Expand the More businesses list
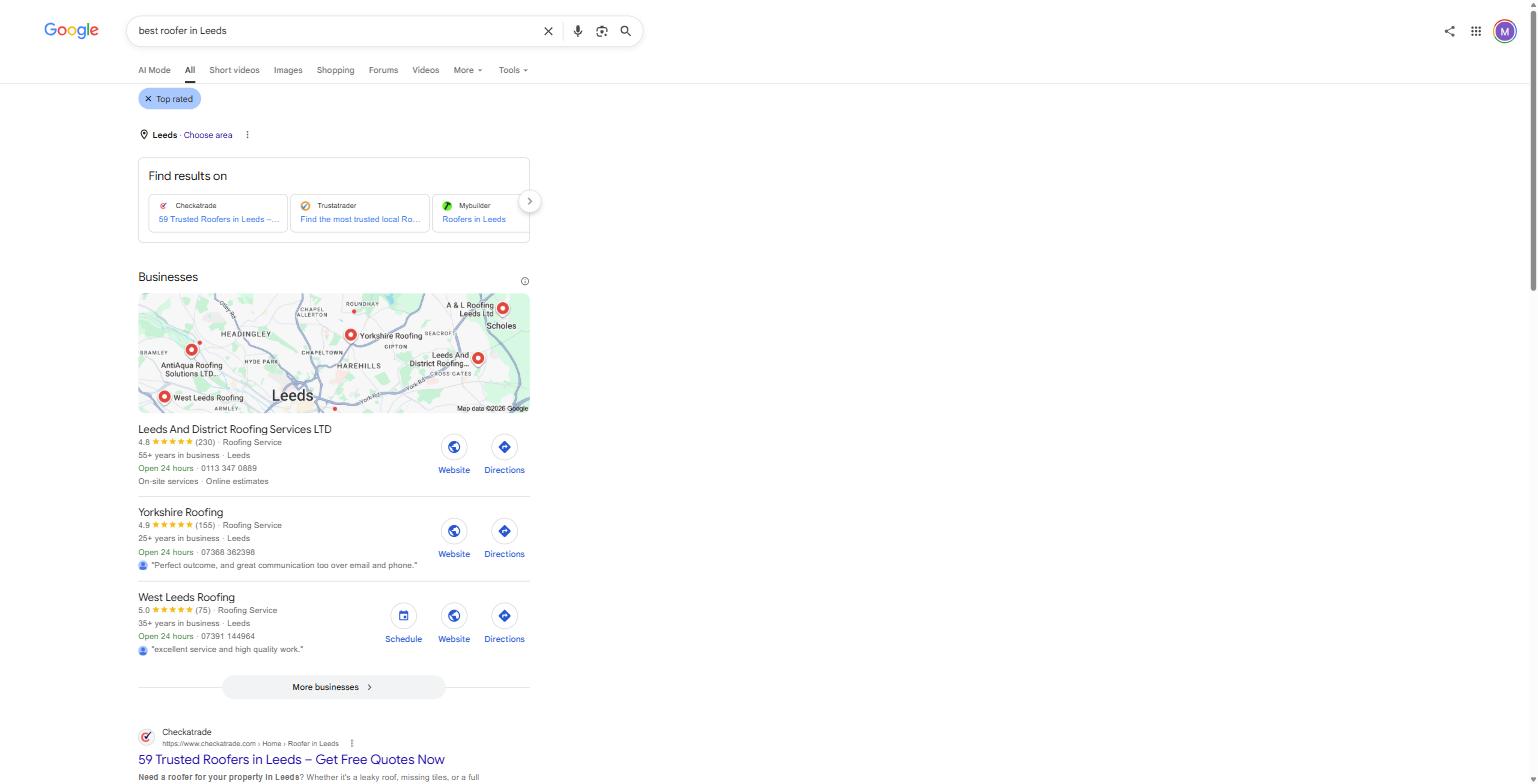The image size is (1538, 784). pos(333,687)
